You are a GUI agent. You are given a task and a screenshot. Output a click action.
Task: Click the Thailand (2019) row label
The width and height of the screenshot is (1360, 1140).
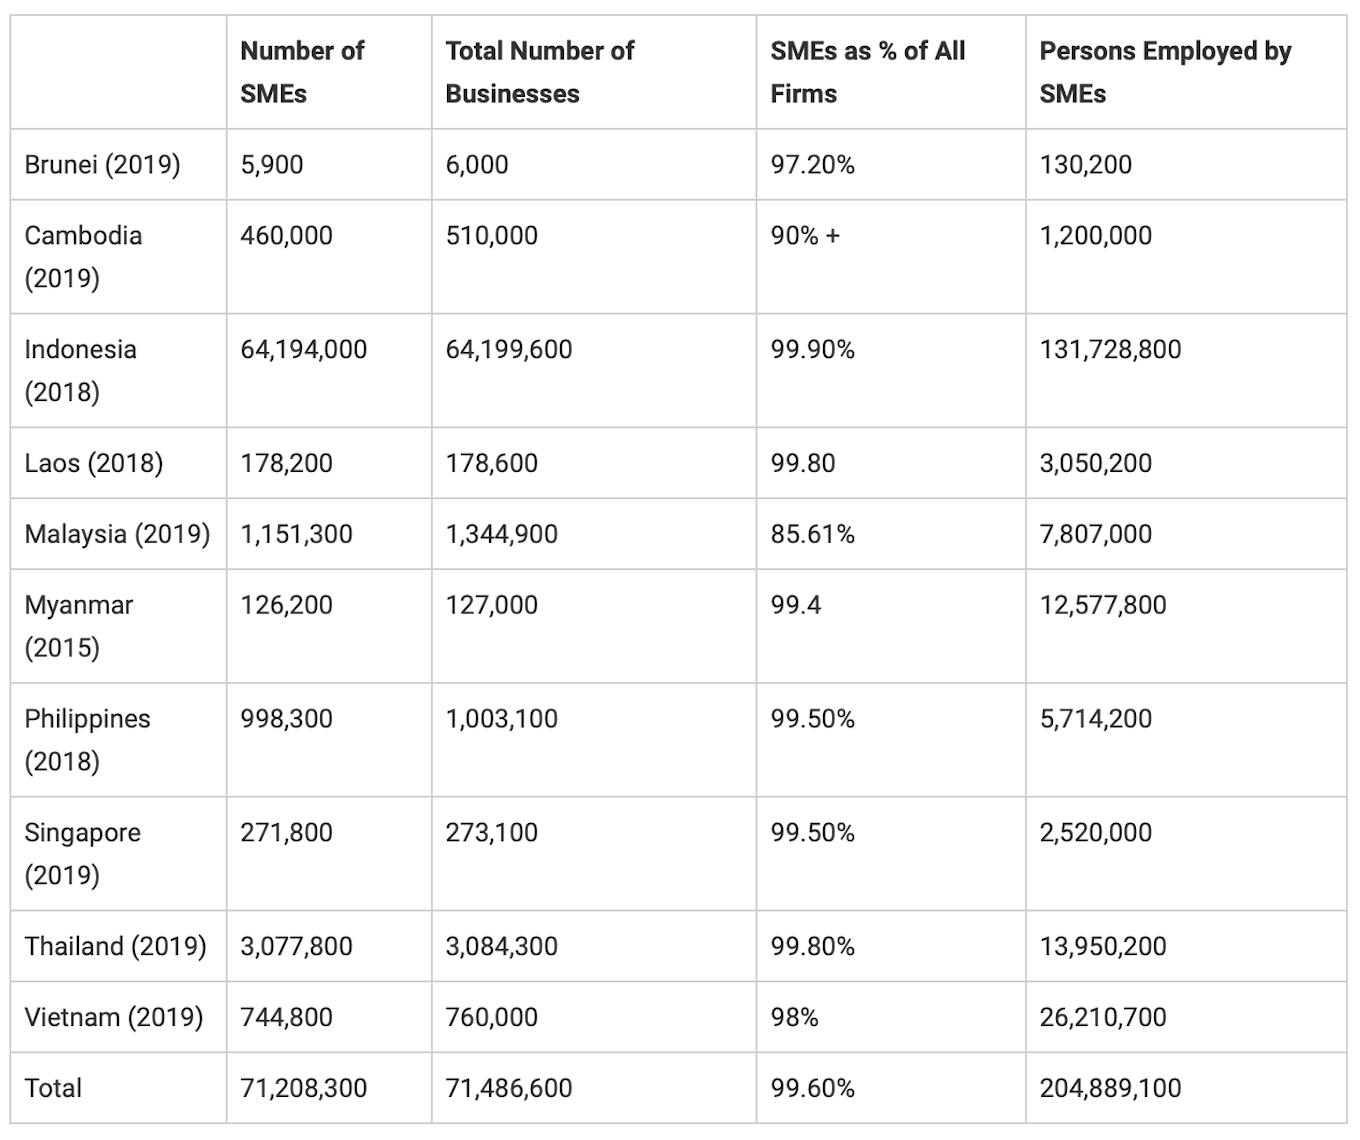115,946
